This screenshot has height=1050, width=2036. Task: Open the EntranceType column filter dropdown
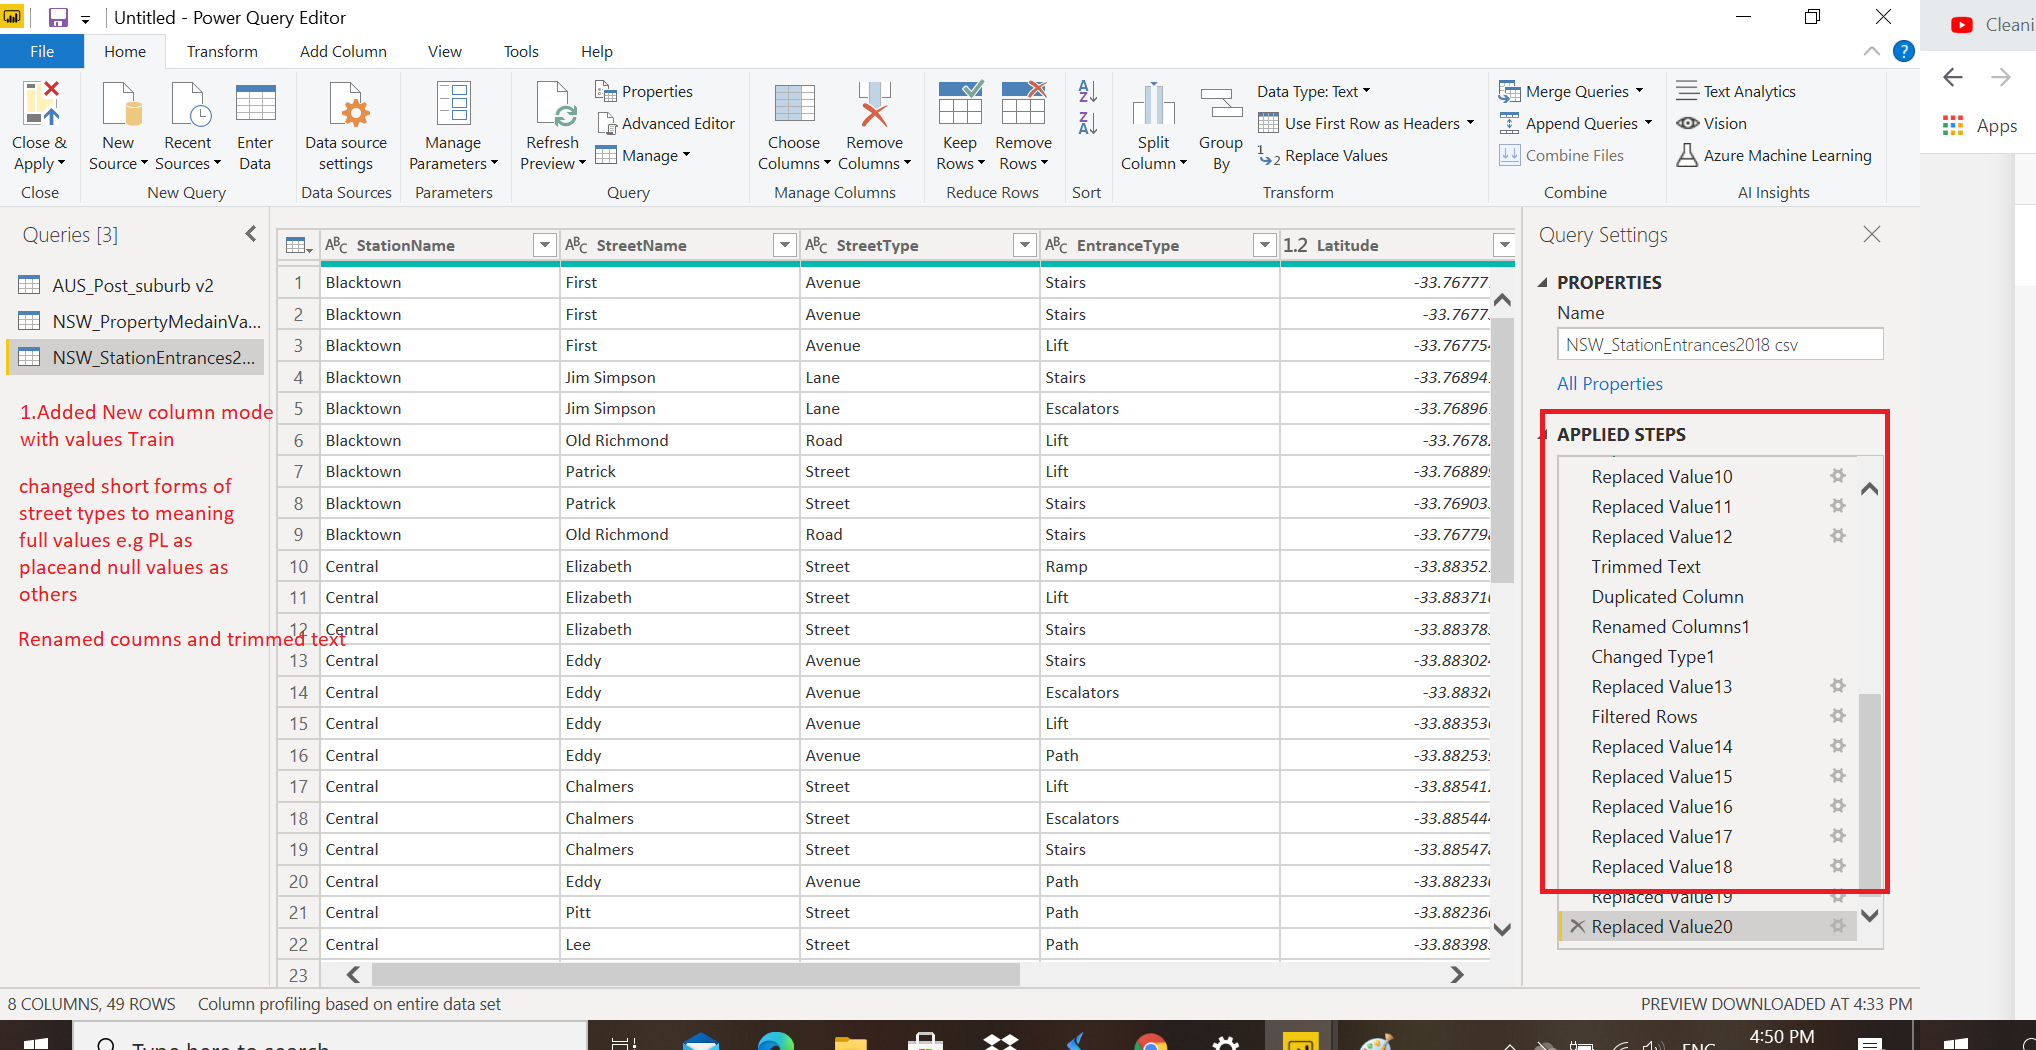click(1264, 245)
